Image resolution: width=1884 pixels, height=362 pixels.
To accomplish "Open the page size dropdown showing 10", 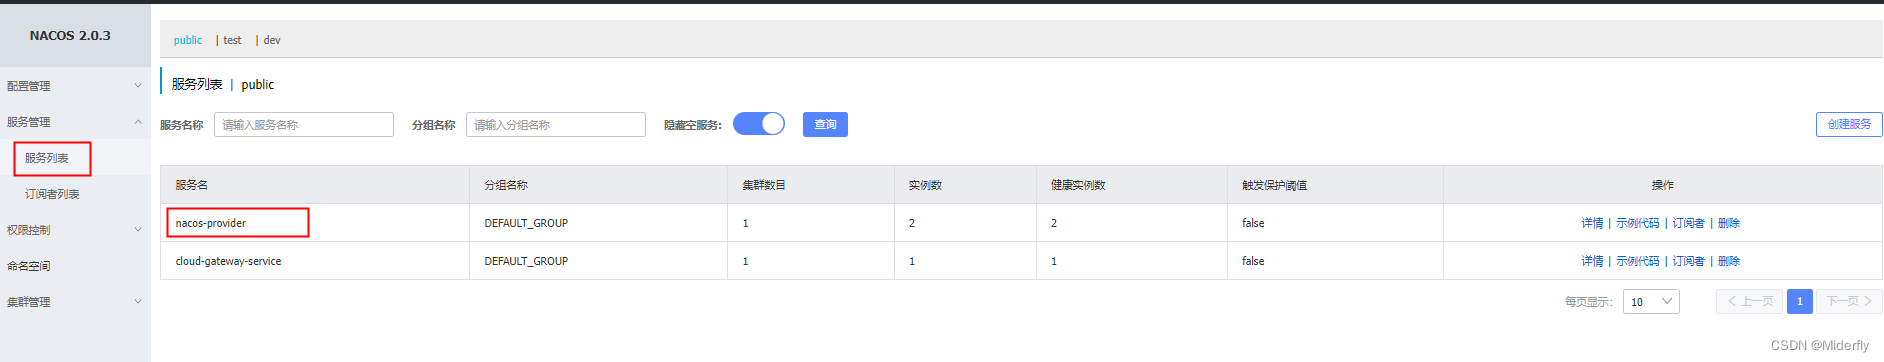I will tap(1651, 301).
